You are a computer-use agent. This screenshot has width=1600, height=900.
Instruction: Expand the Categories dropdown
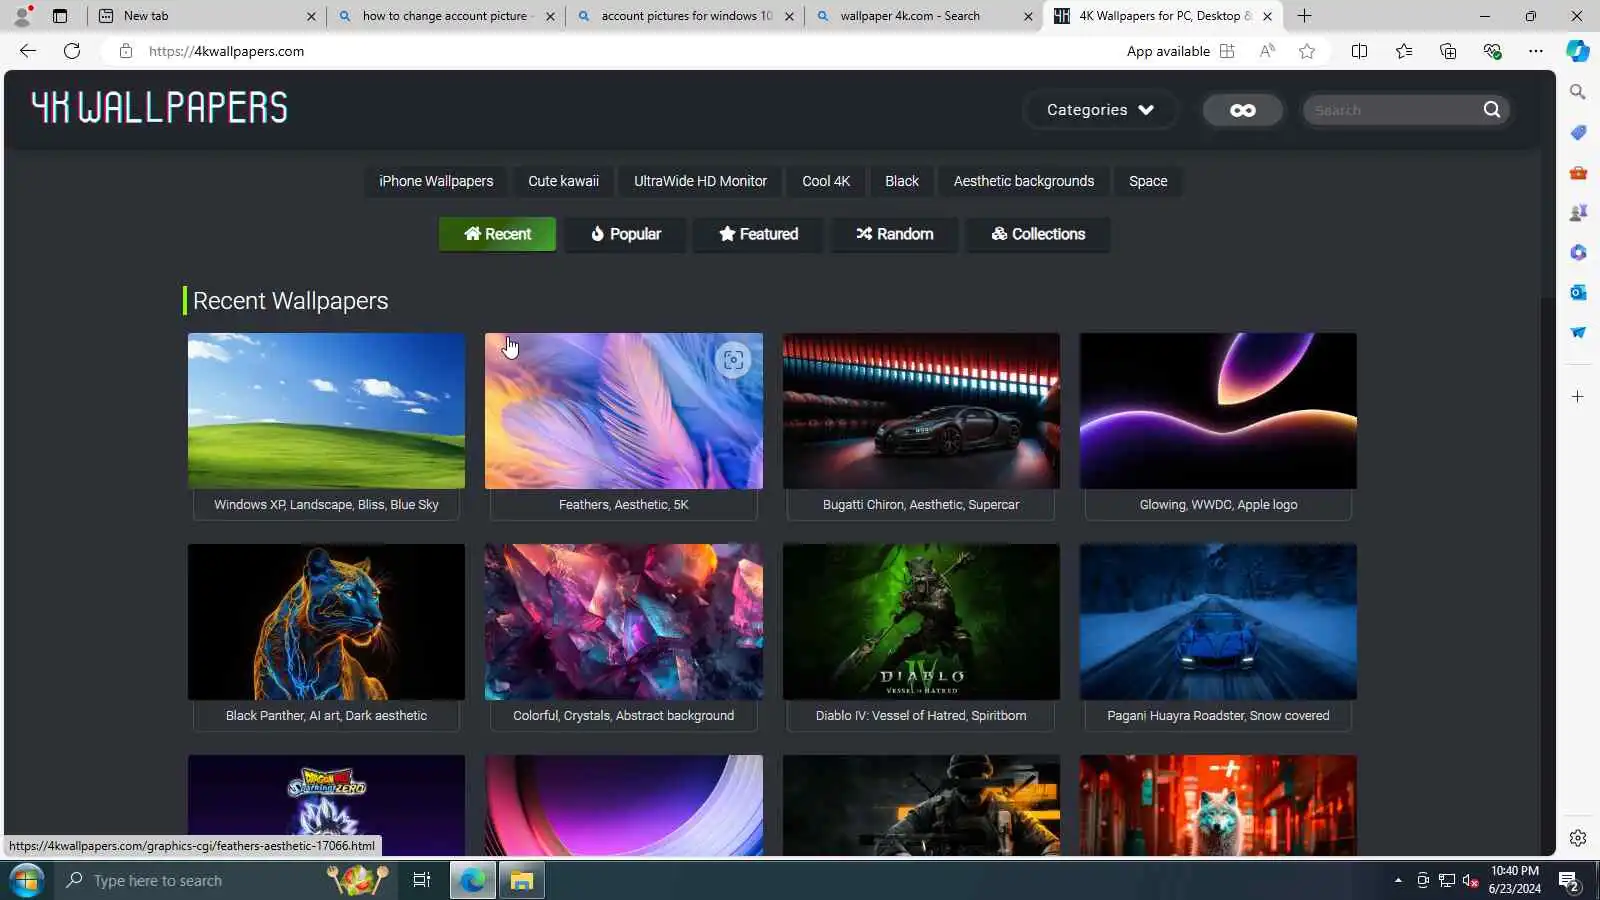1100,110
